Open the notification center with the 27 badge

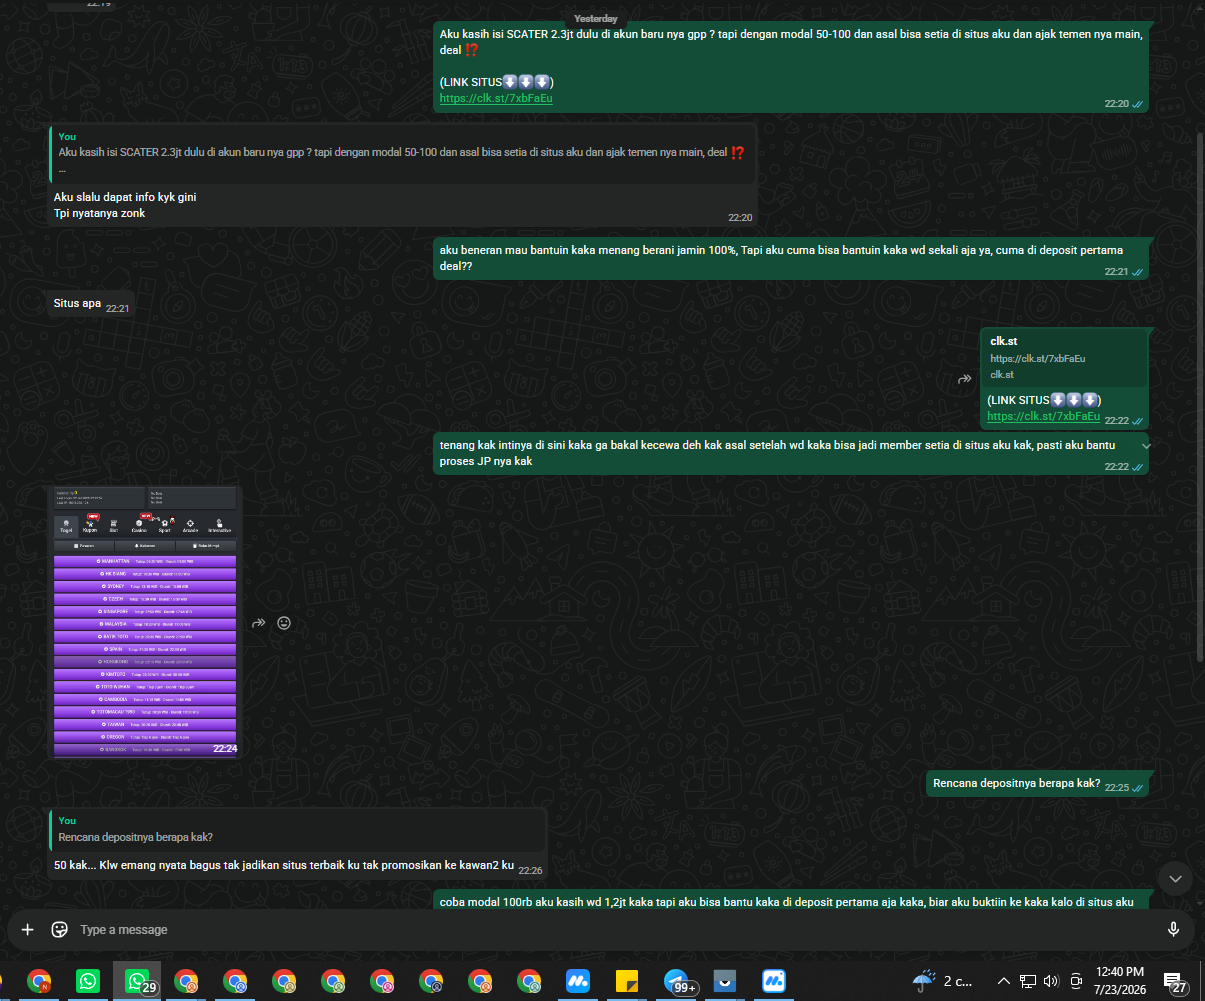[x=1173, y=981]
